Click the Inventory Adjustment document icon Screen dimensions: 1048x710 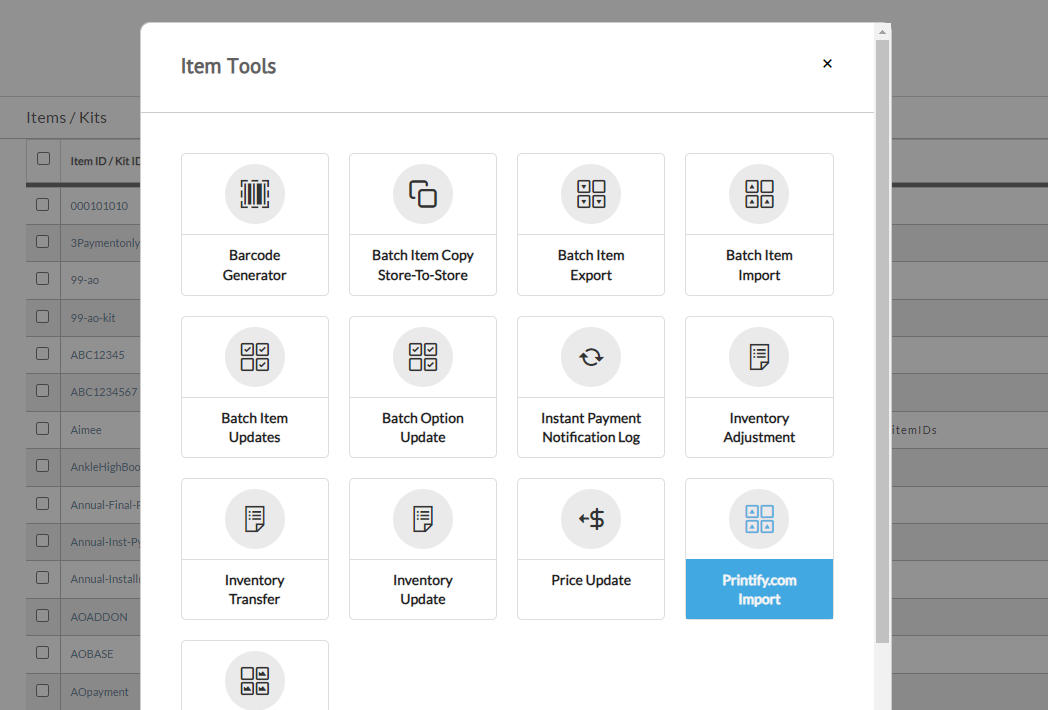759,357
